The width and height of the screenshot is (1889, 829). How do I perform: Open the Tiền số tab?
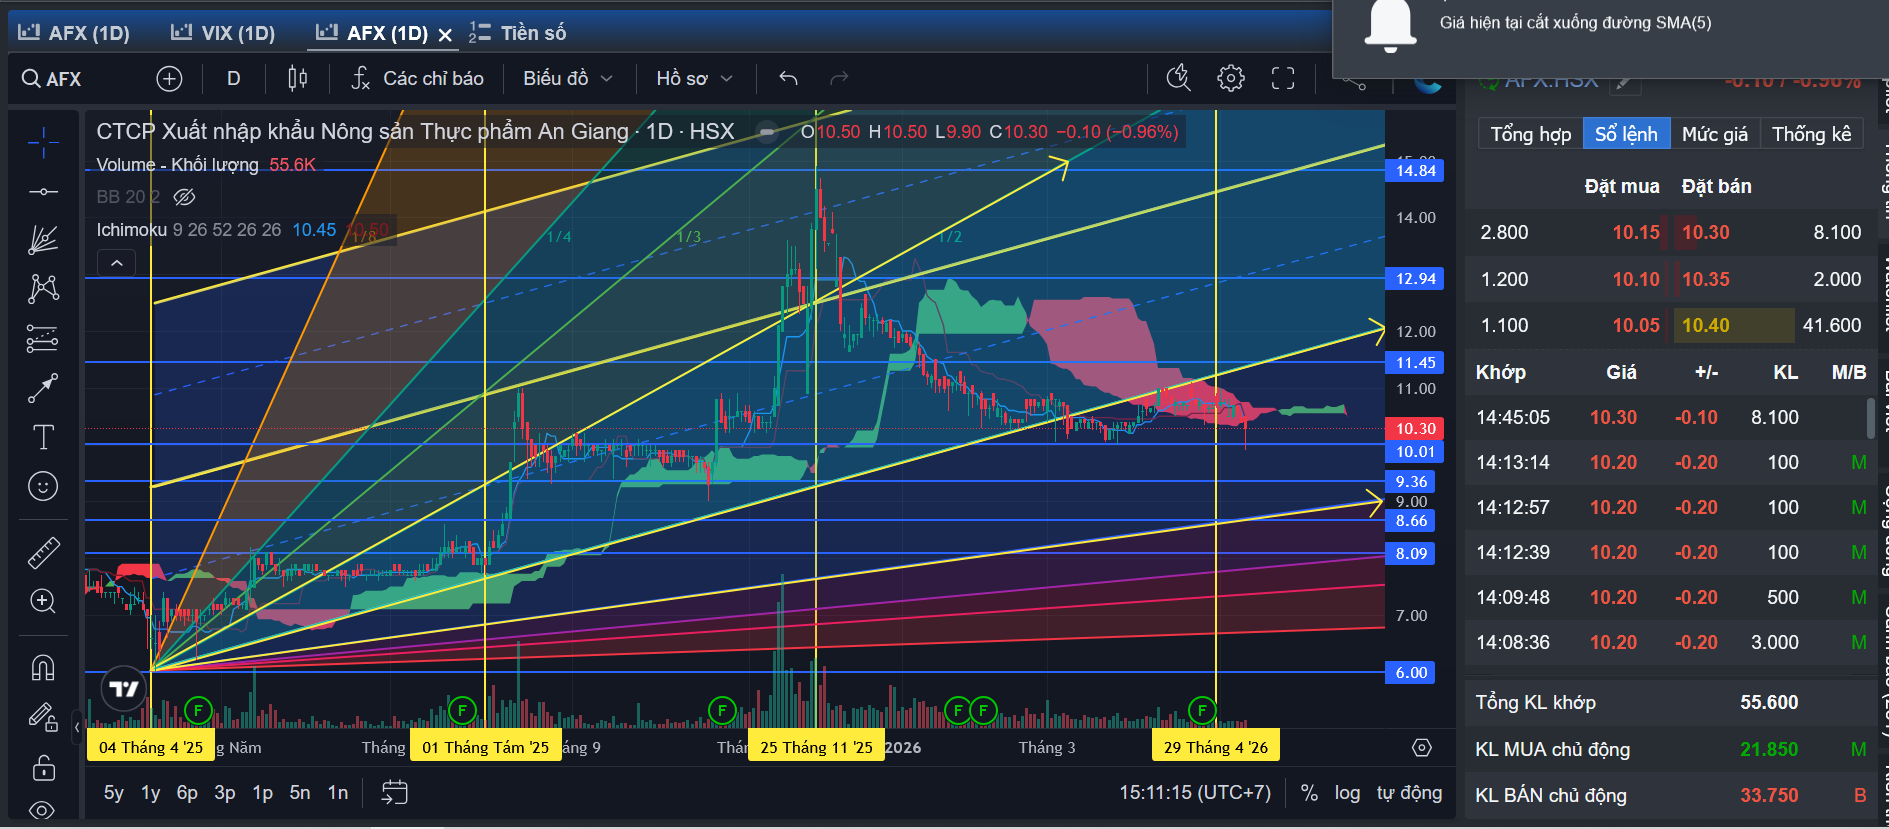point(518,33)
